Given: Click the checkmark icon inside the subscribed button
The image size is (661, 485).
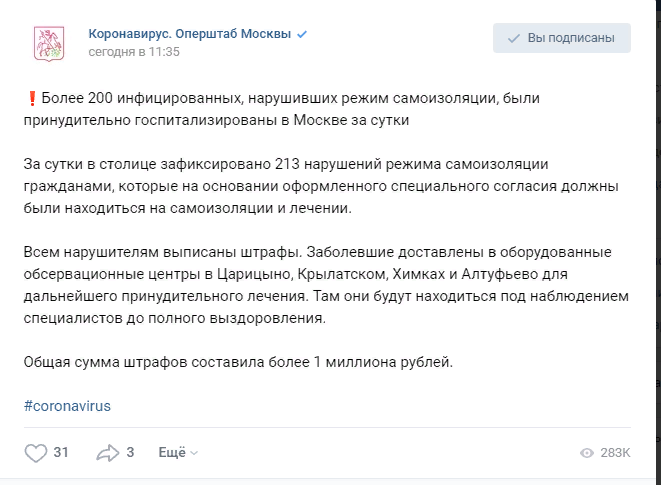Looking at the screenshot, I should click(x=513, y=38).
